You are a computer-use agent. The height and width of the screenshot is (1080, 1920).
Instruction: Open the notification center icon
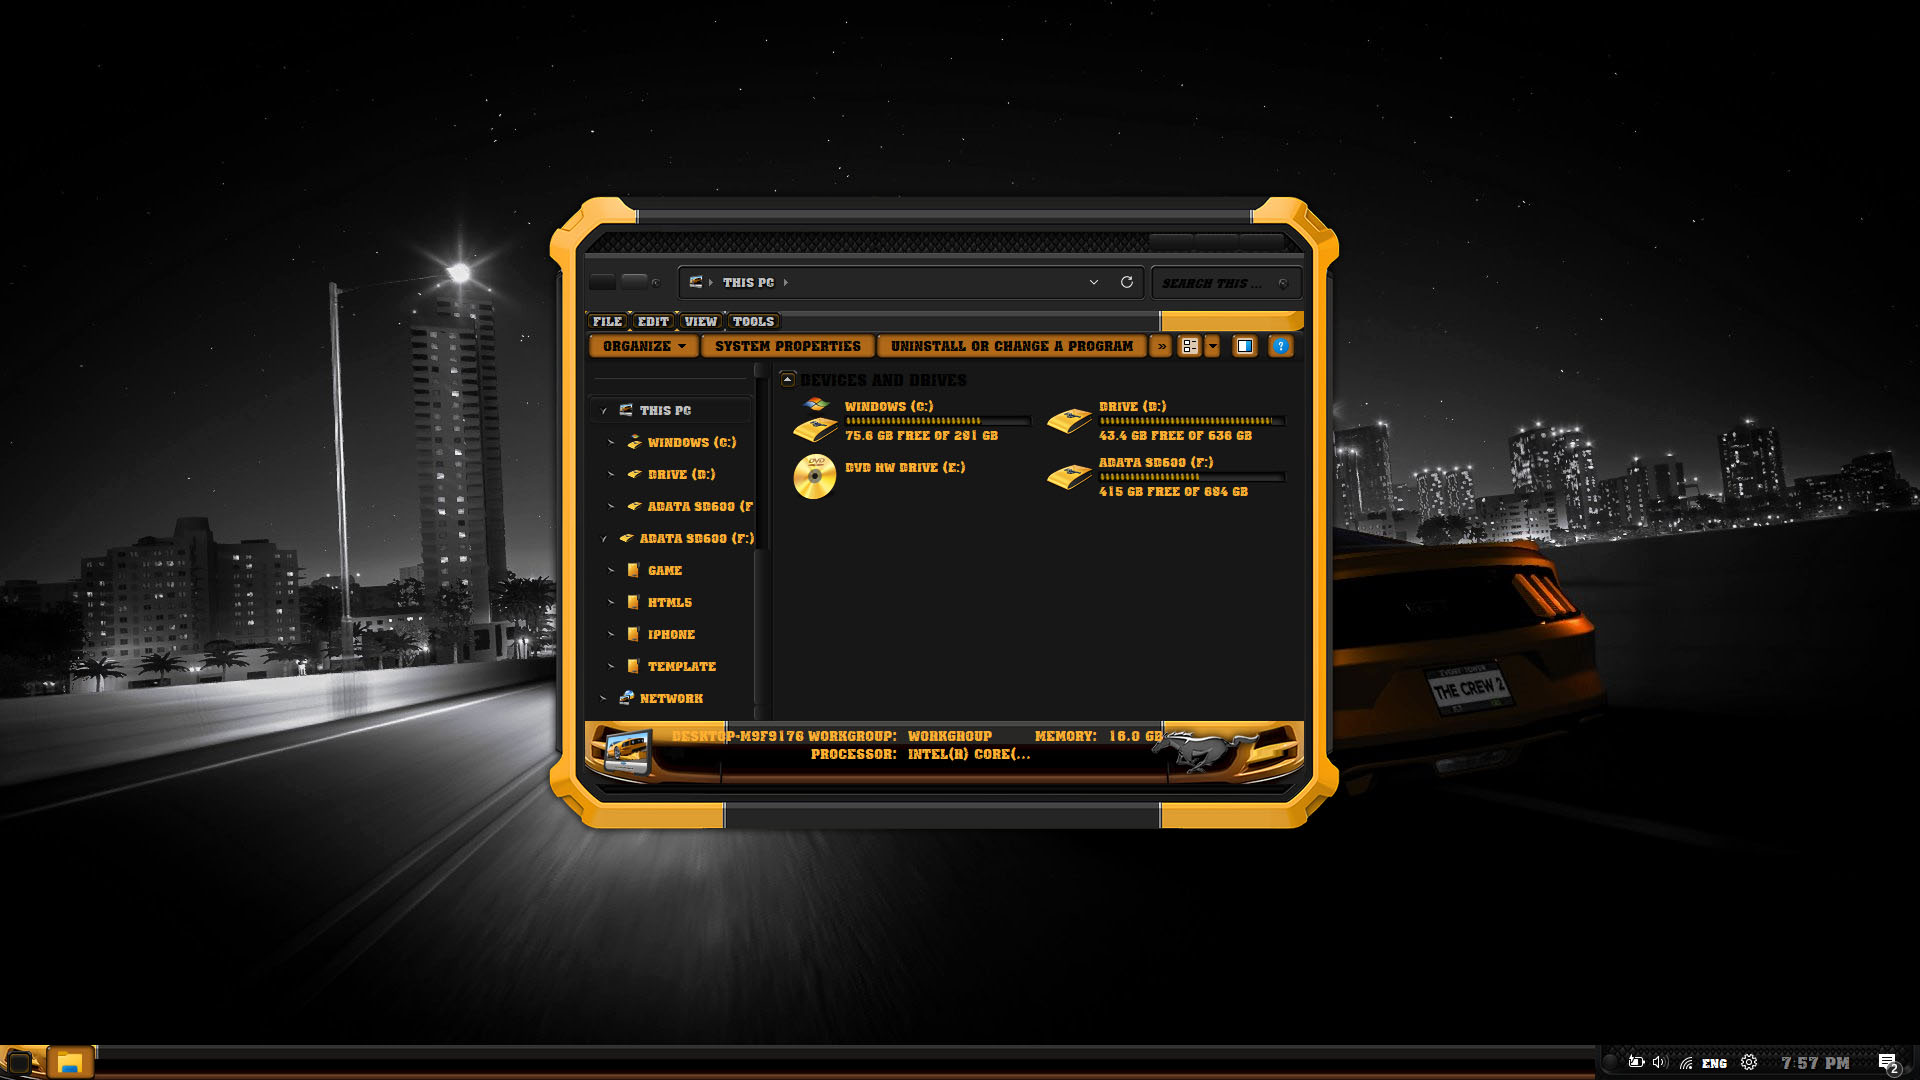[1887, 1062]
